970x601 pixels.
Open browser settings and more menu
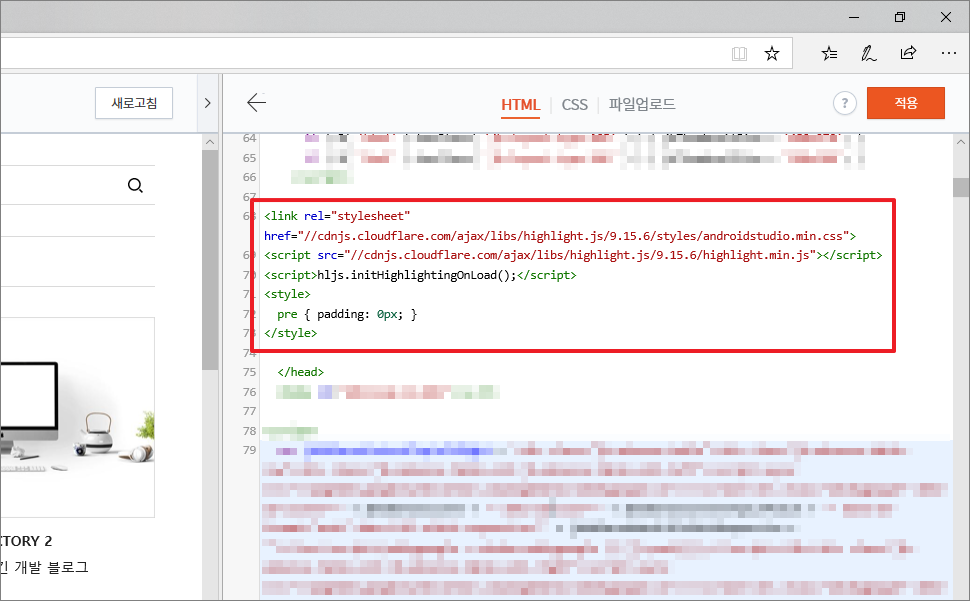pos(948,54)
